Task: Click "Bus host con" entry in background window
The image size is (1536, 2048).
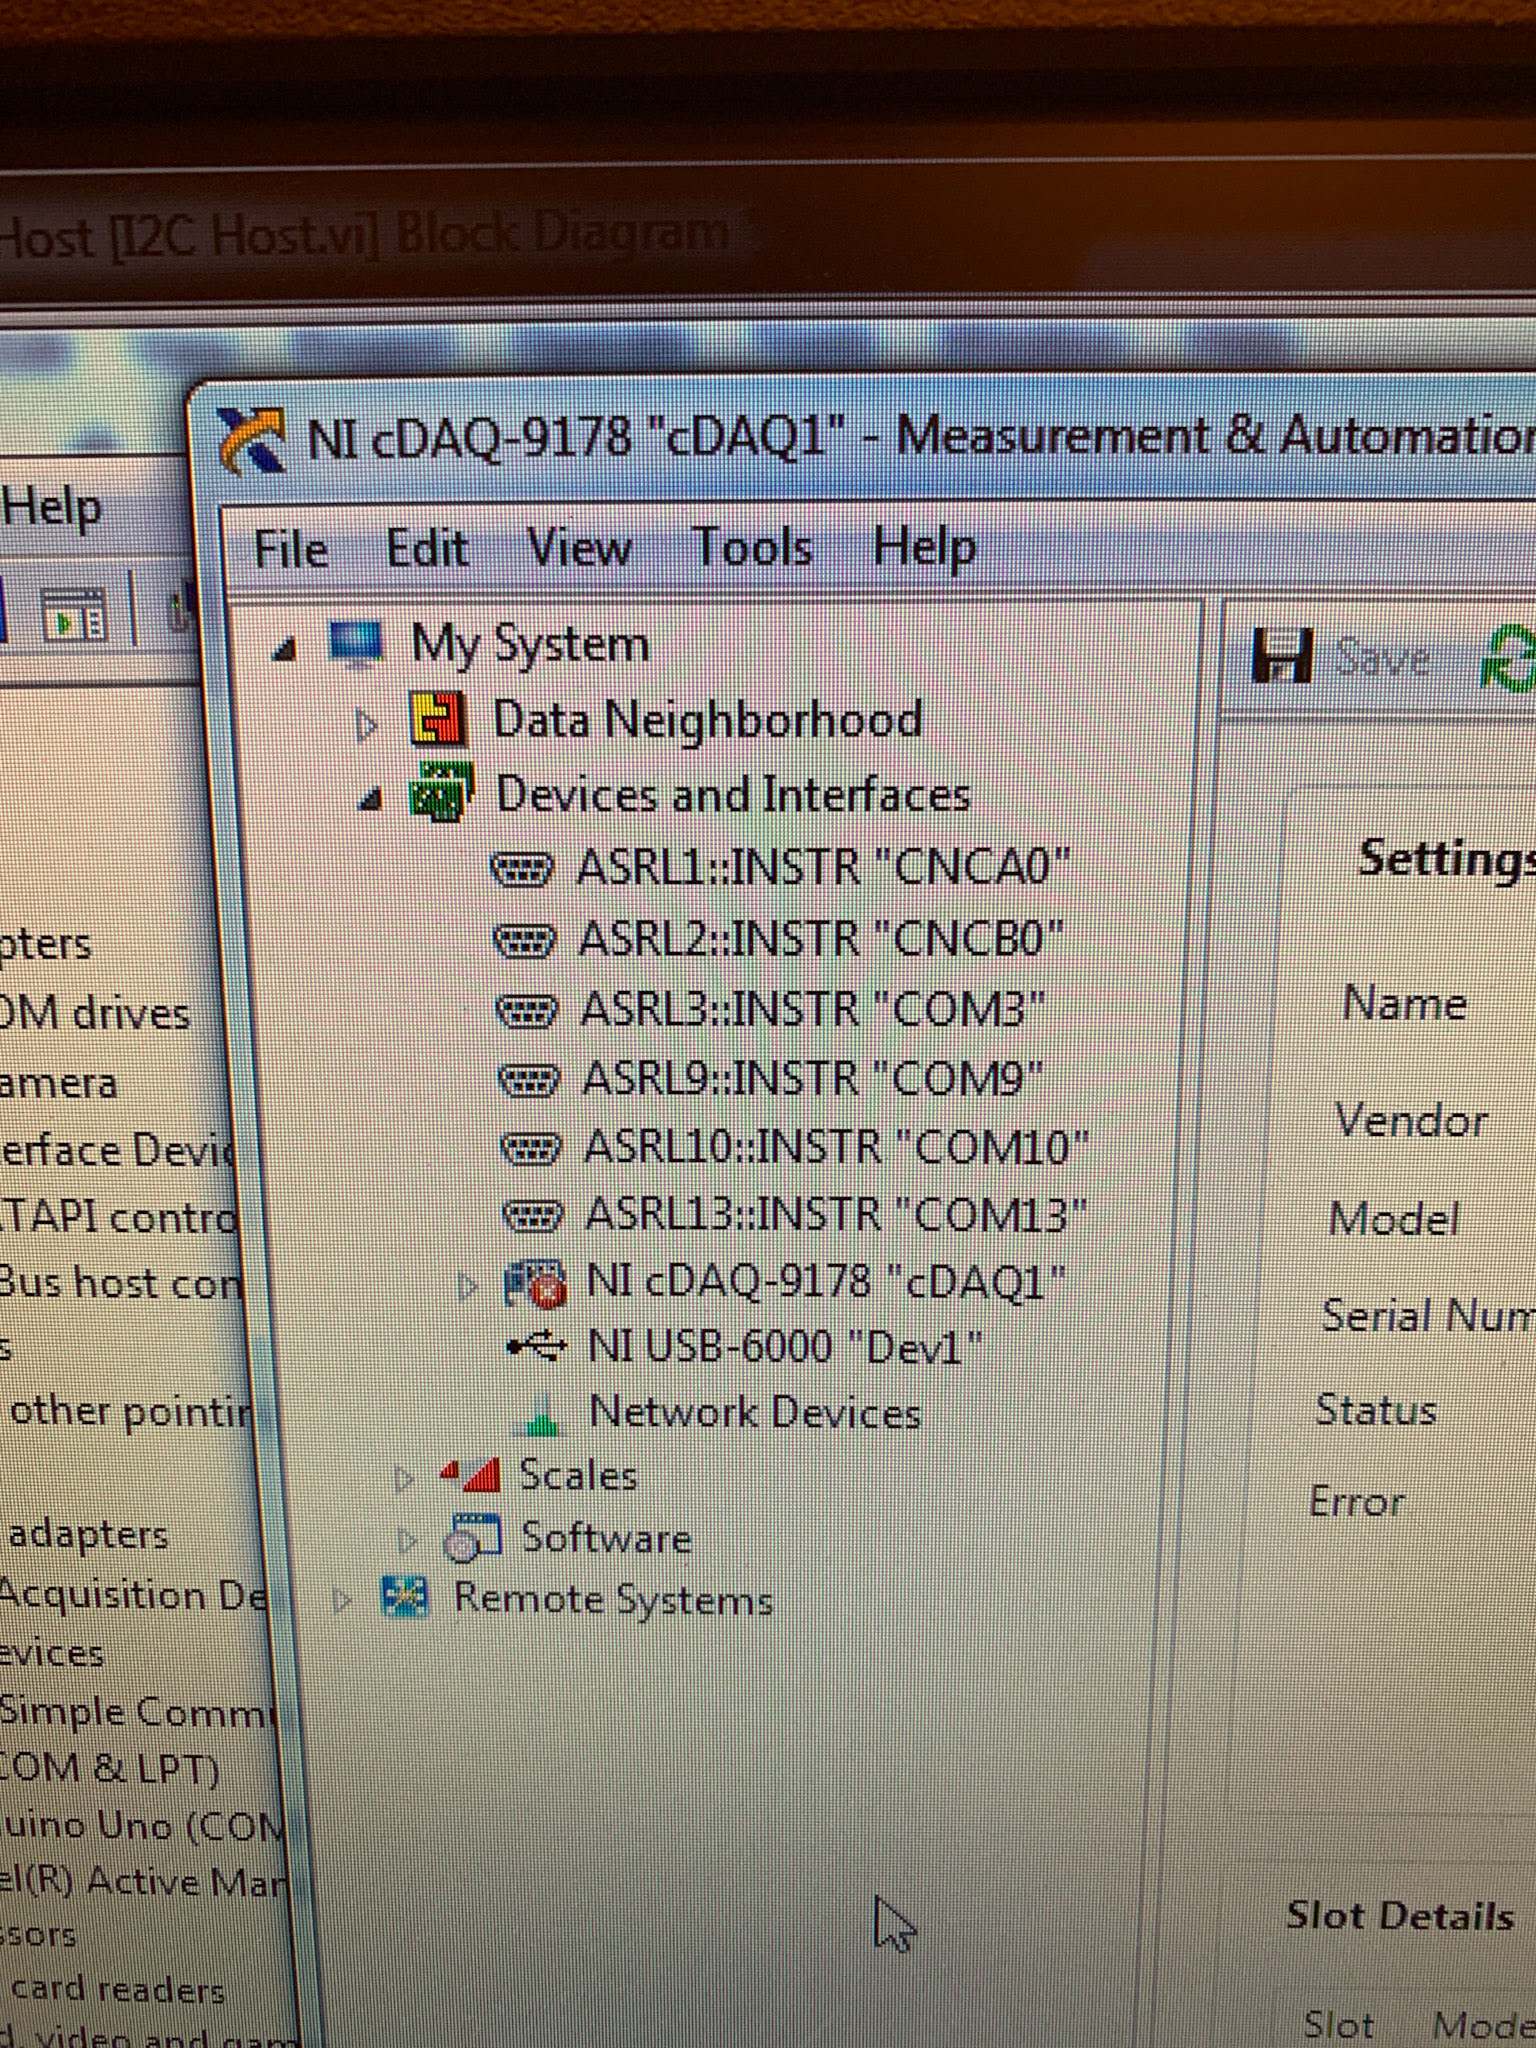Action: pos(120,1283)
